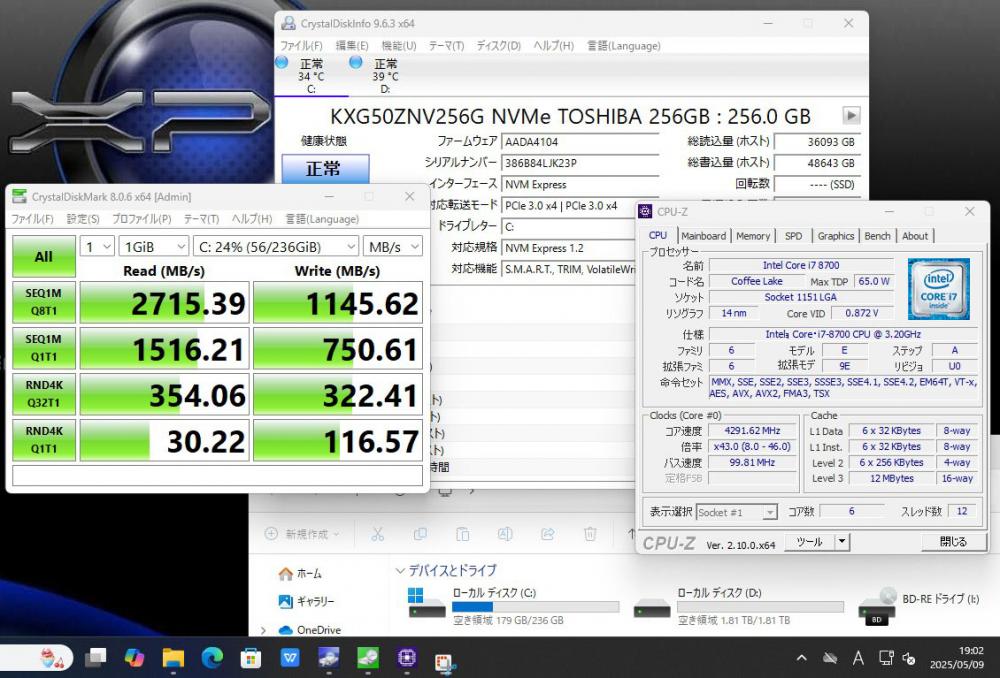1000x678 pixels.
Task: Click the next disk arrow in CrystalDiskInfo
Action: tap(851, 115)
